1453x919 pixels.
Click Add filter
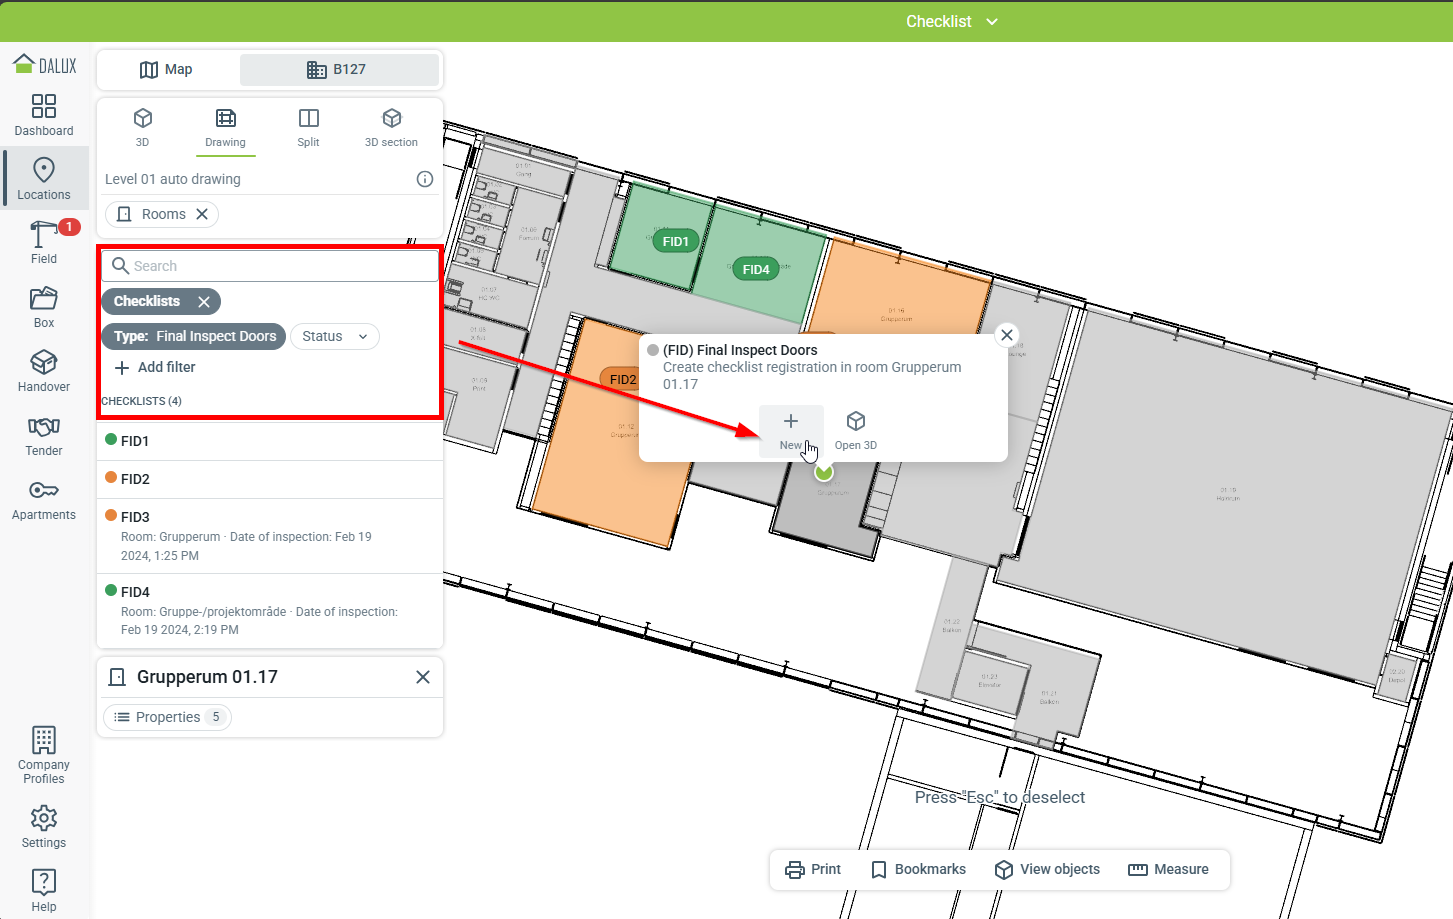[155, 368]
